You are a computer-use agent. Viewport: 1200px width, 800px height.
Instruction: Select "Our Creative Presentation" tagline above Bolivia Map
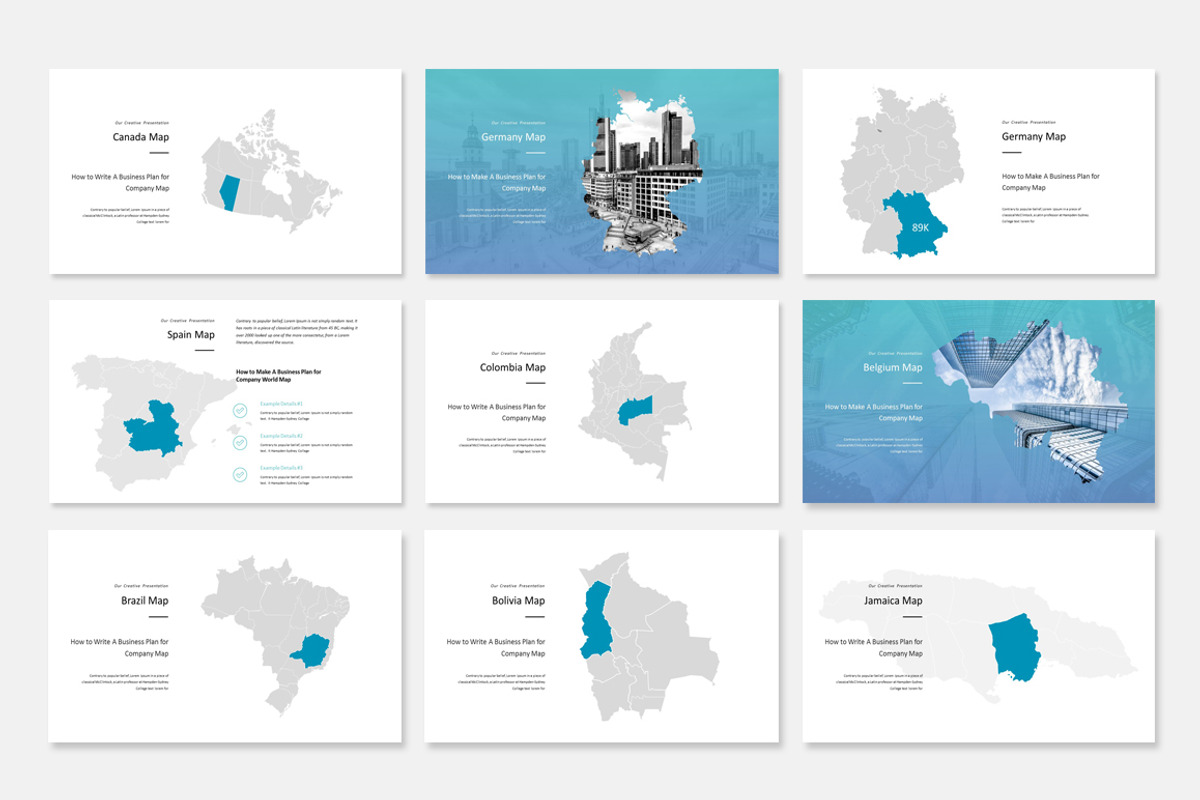pos(518,586)
